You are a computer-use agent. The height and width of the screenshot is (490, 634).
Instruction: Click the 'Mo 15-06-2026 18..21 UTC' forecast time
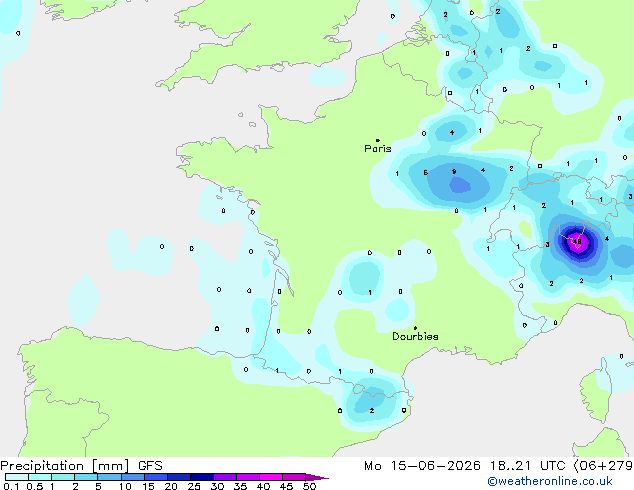coord(465,466)
